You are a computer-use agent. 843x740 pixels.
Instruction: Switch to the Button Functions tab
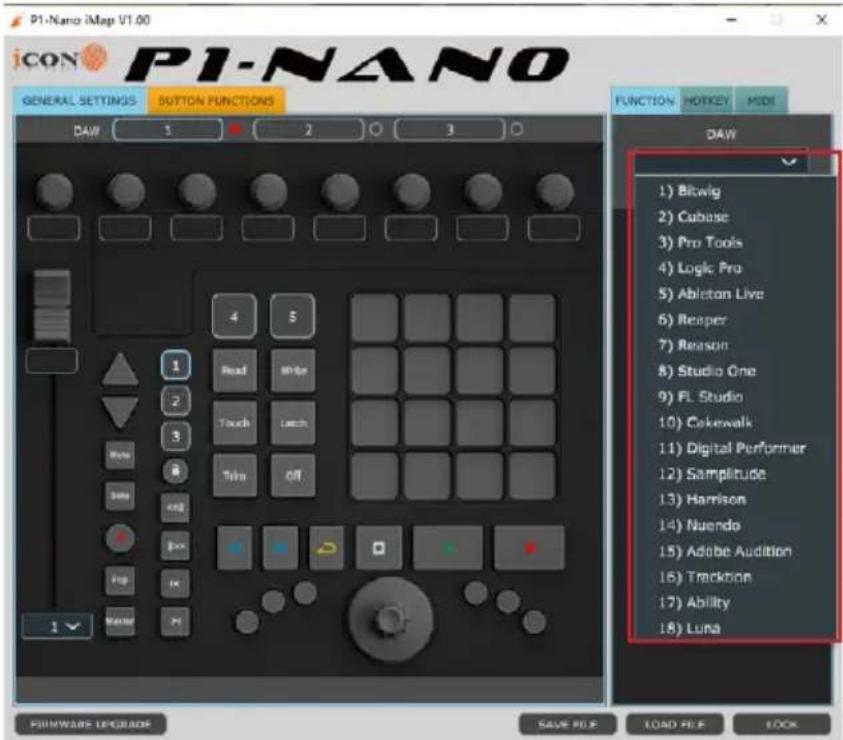pyautogui.click(x=216, y=101)
